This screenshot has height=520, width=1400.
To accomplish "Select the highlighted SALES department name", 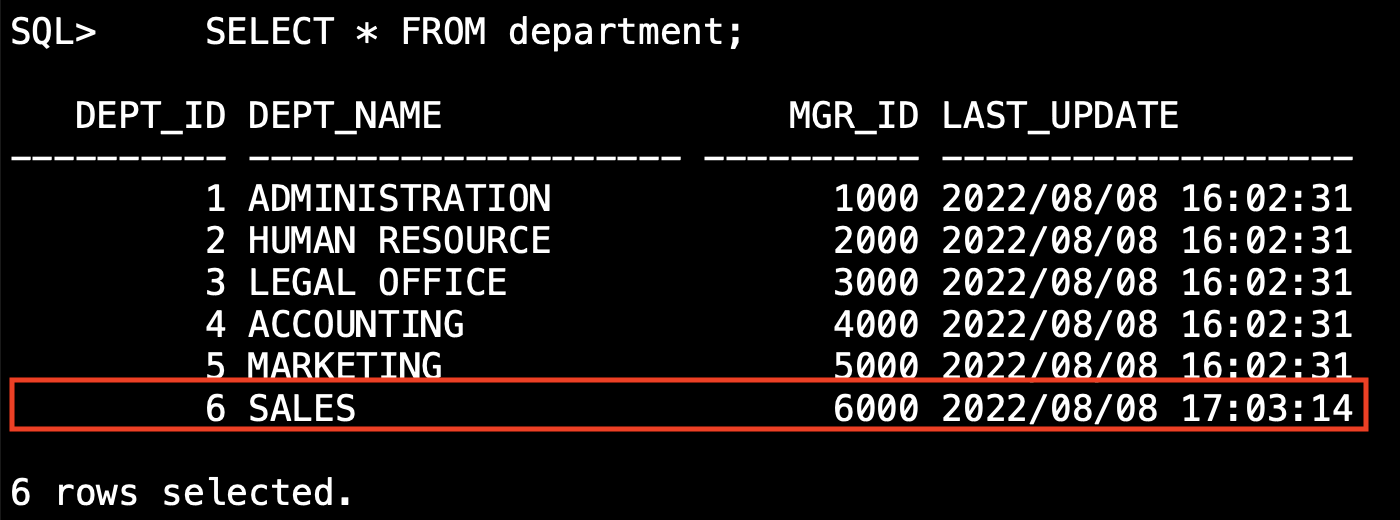I will (x=302, y=408).
